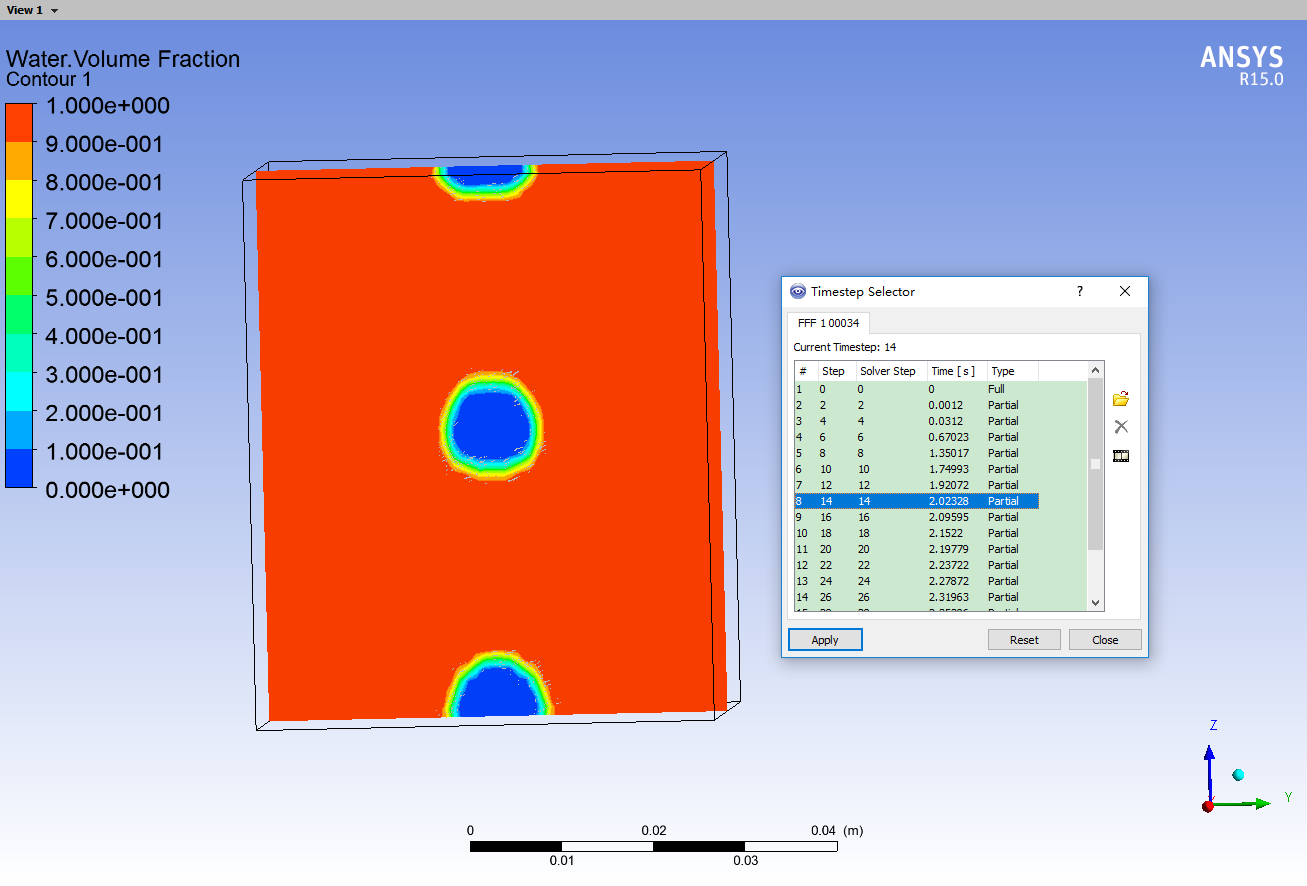Click the Timestep Selector eye icon in title bar
This screenshot has height=886, width=1307.
[x=797, y=292]
